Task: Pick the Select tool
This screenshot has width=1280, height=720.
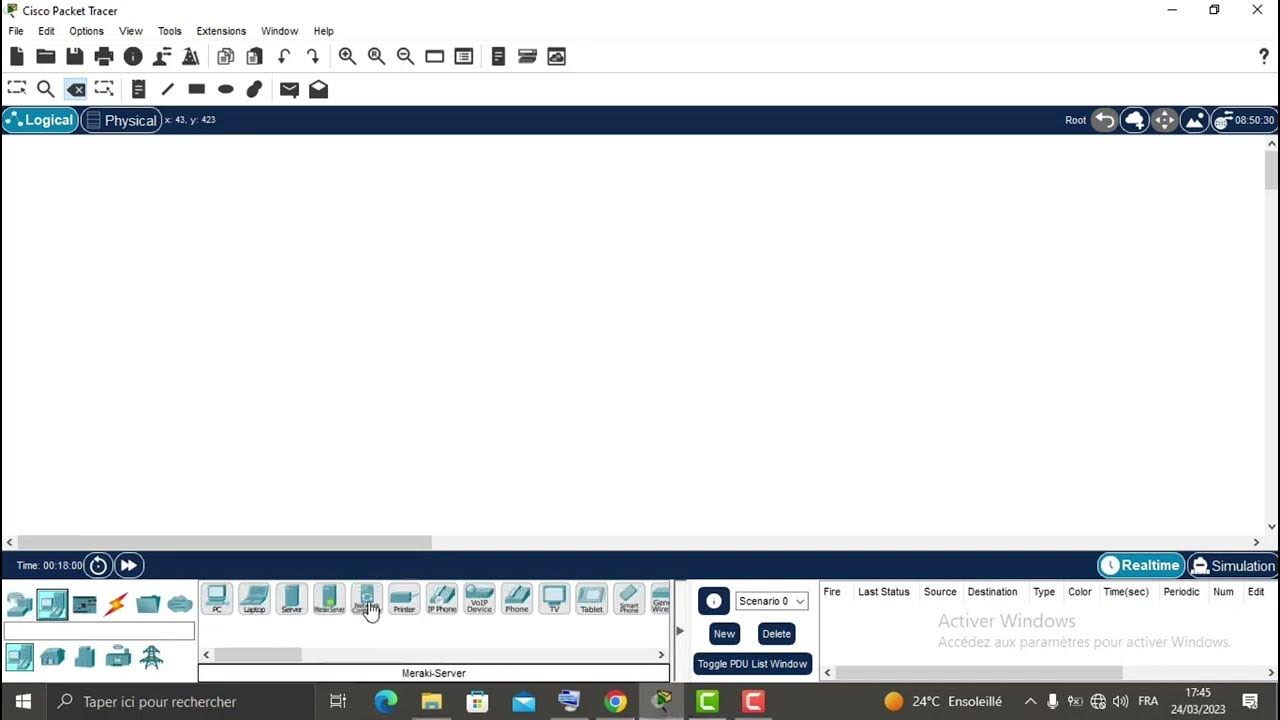Action: [x=17, y=89]
